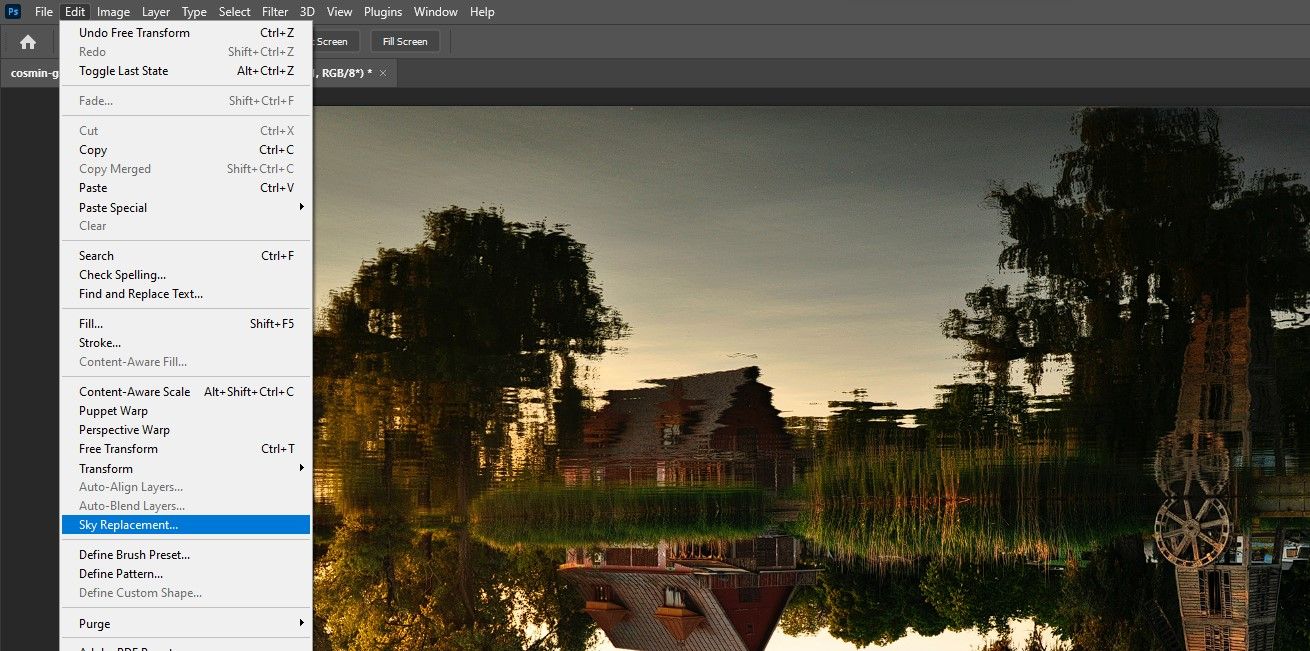1310x651 pixels.
Task: Choose Free Transform
Action: tap(186, 449)
